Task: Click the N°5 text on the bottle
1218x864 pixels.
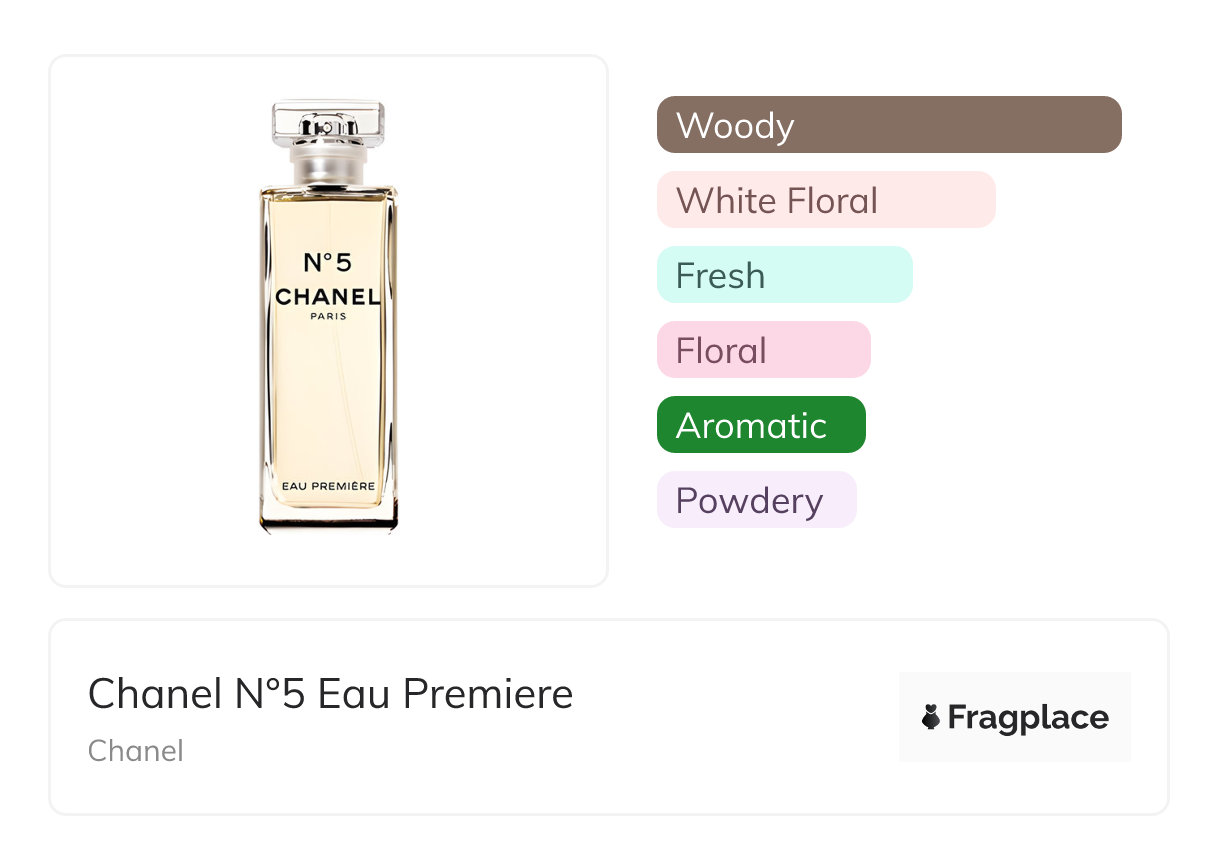Action: 327,263
